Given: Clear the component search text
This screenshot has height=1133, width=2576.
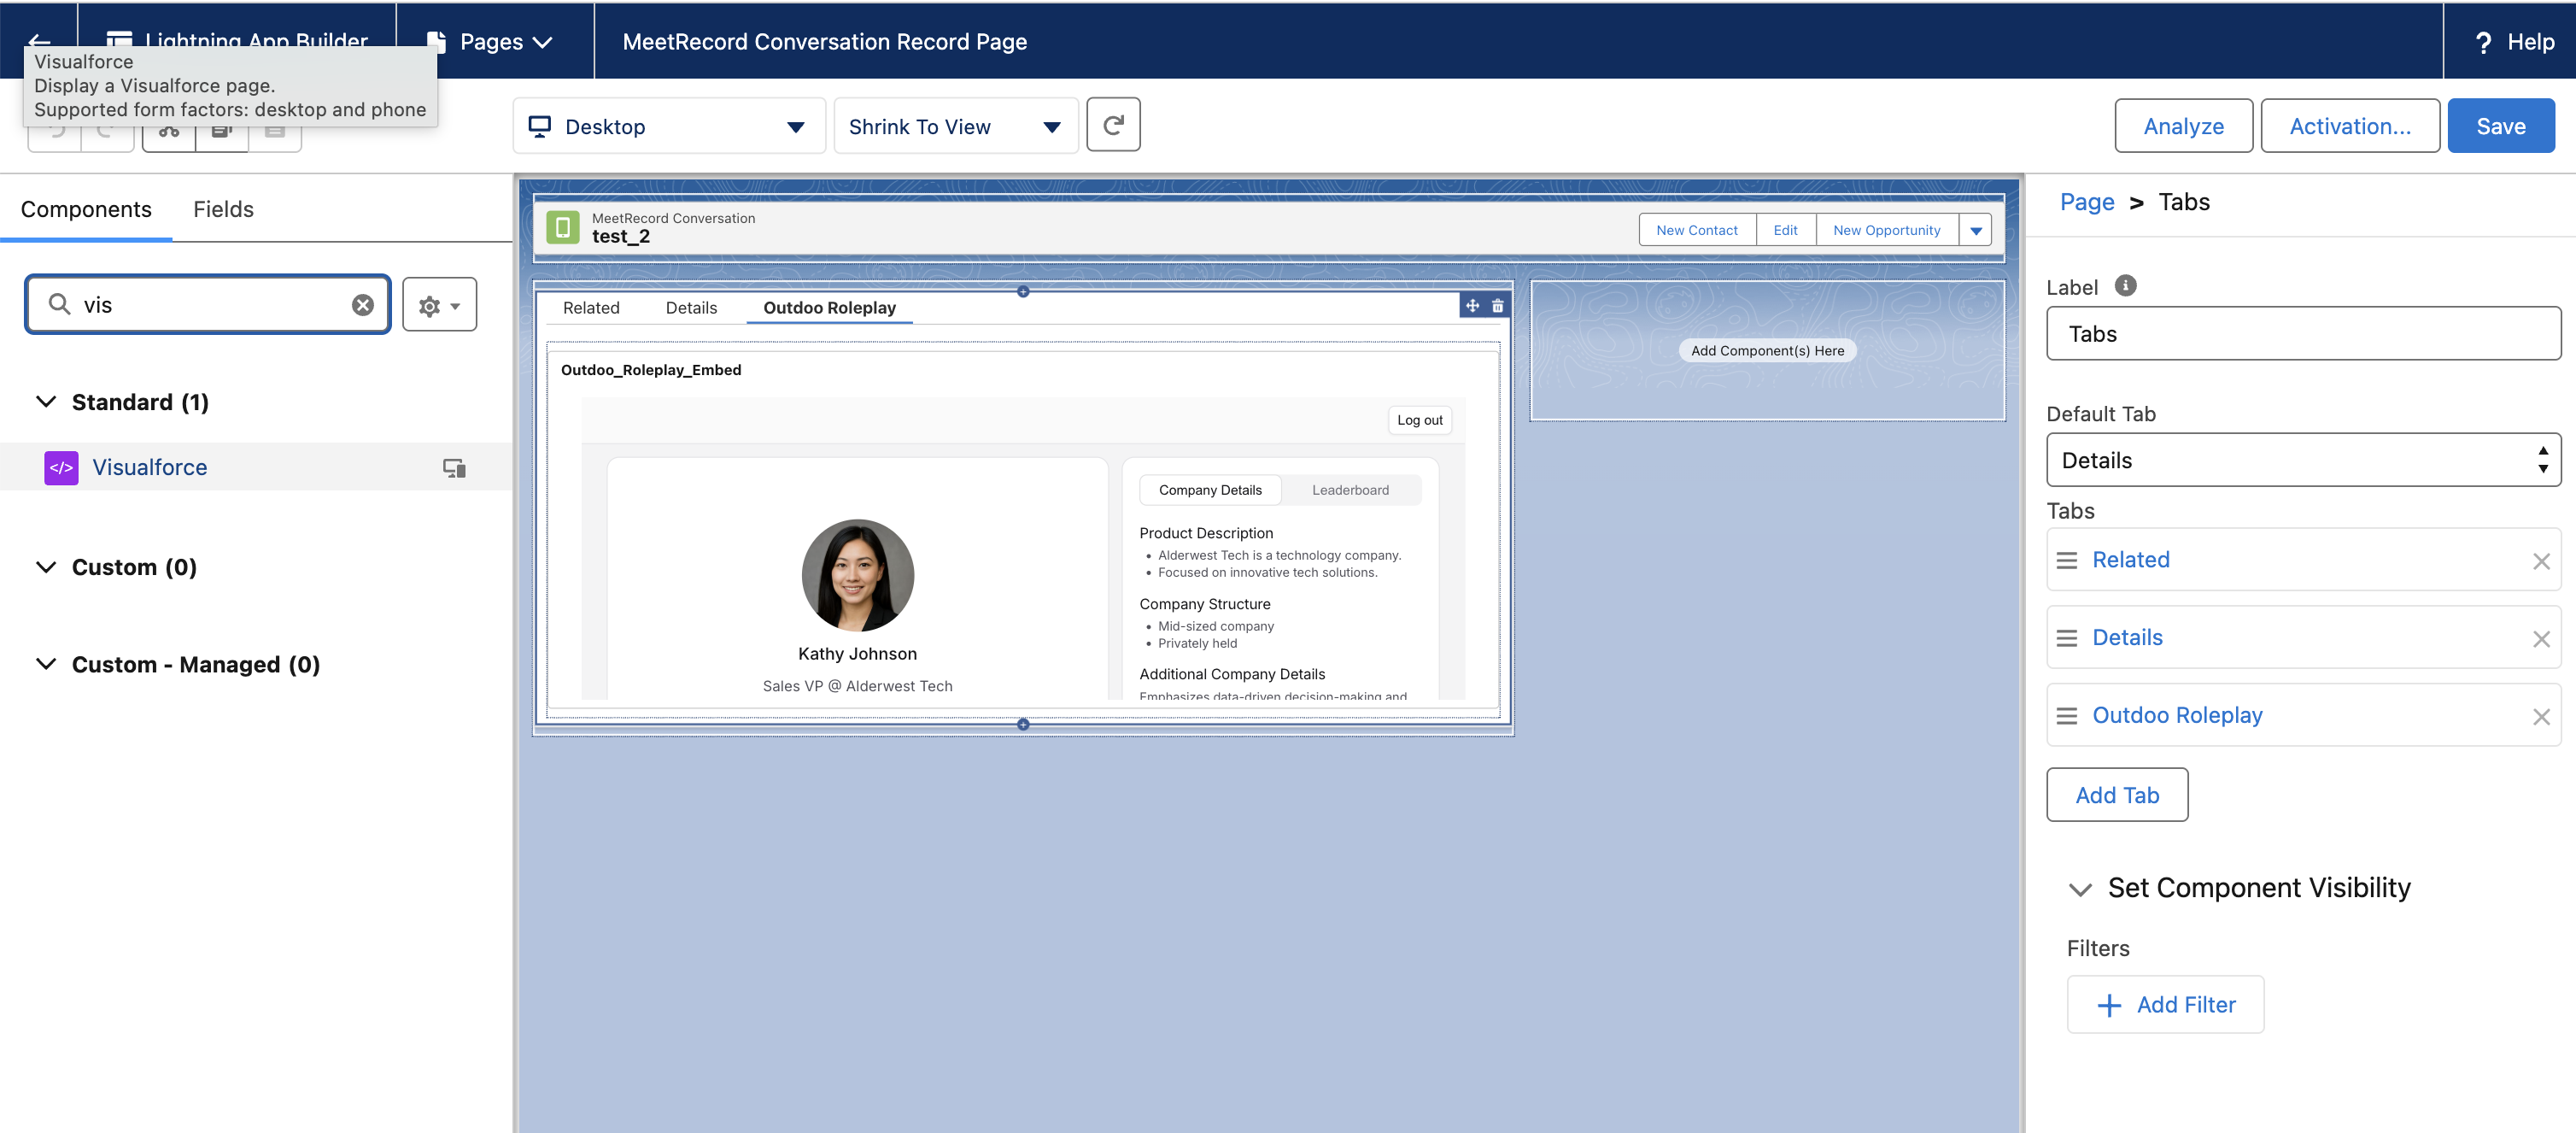Looking at the screenshot, I should click(x=363, y=305).
